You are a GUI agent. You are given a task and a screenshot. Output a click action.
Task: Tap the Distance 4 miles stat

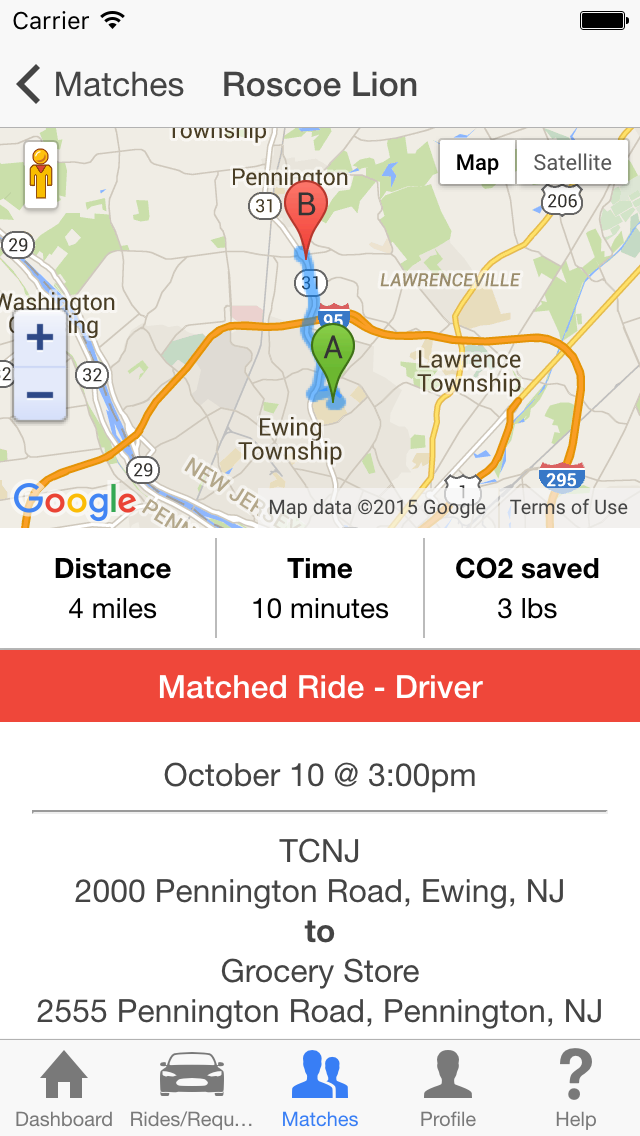pos(112,588)
